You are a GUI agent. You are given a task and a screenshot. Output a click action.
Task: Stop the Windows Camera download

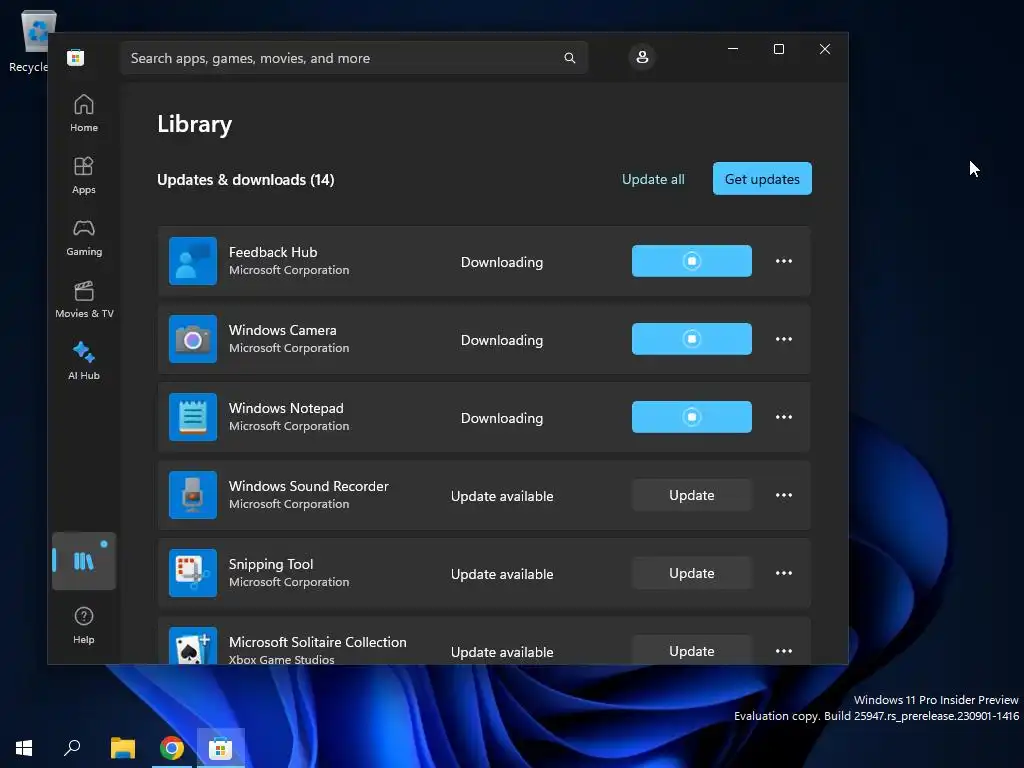coord(692,339)
